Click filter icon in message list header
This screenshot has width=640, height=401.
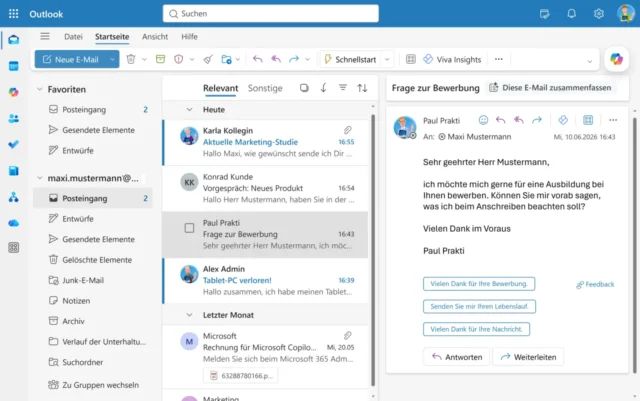click(343, 87)
